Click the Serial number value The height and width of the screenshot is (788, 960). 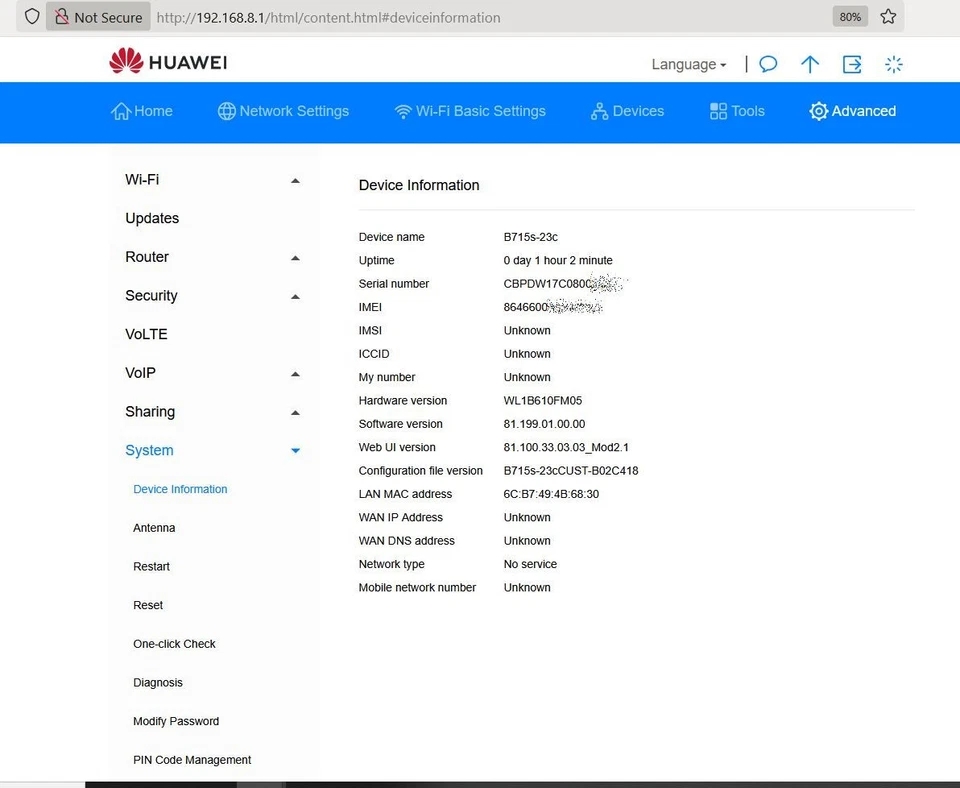click(x=563, y=283)
